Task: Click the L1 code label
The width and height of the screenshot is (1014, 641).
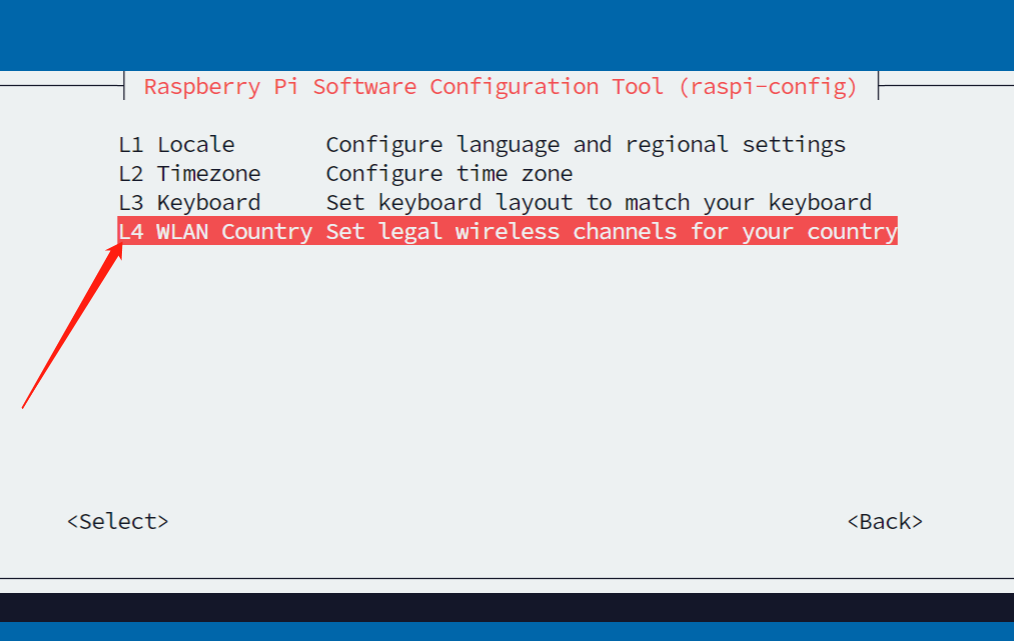Action: (131, 144)
